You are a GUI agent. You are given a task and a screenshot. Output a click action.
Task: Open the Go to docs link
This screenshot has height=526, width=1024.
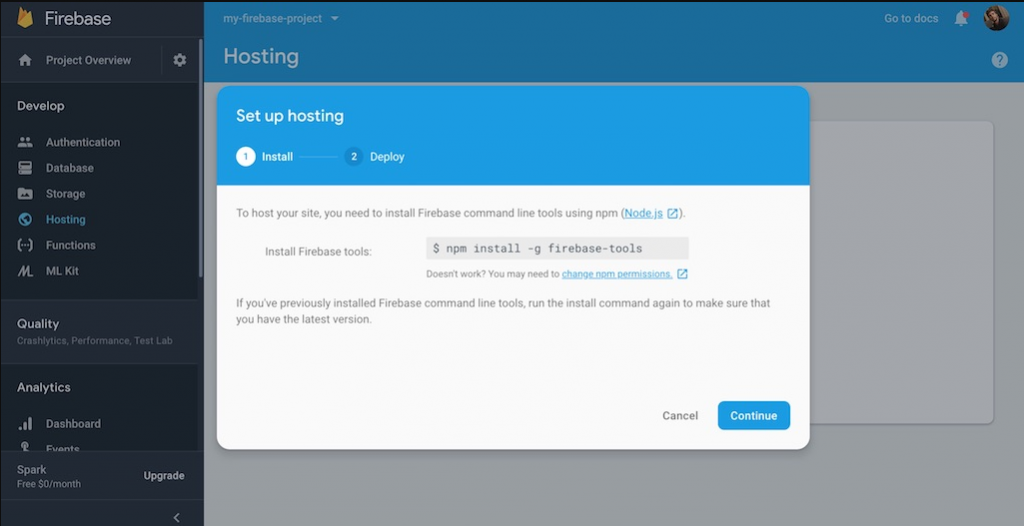coord(911,18)
